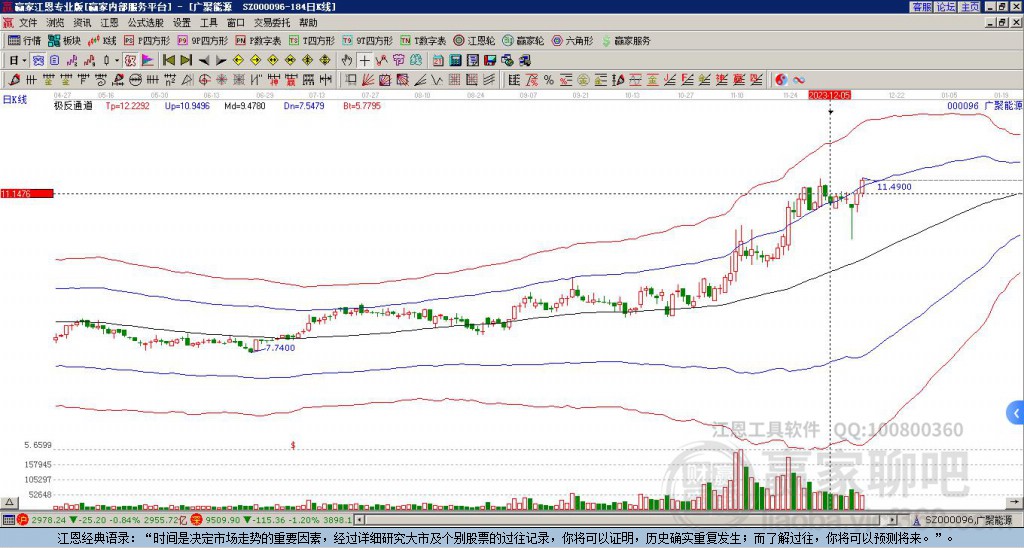This screenshot has width=1024, height=548.
Task: Launch the 江恩轮 Gann wheel
Action: 474,40
